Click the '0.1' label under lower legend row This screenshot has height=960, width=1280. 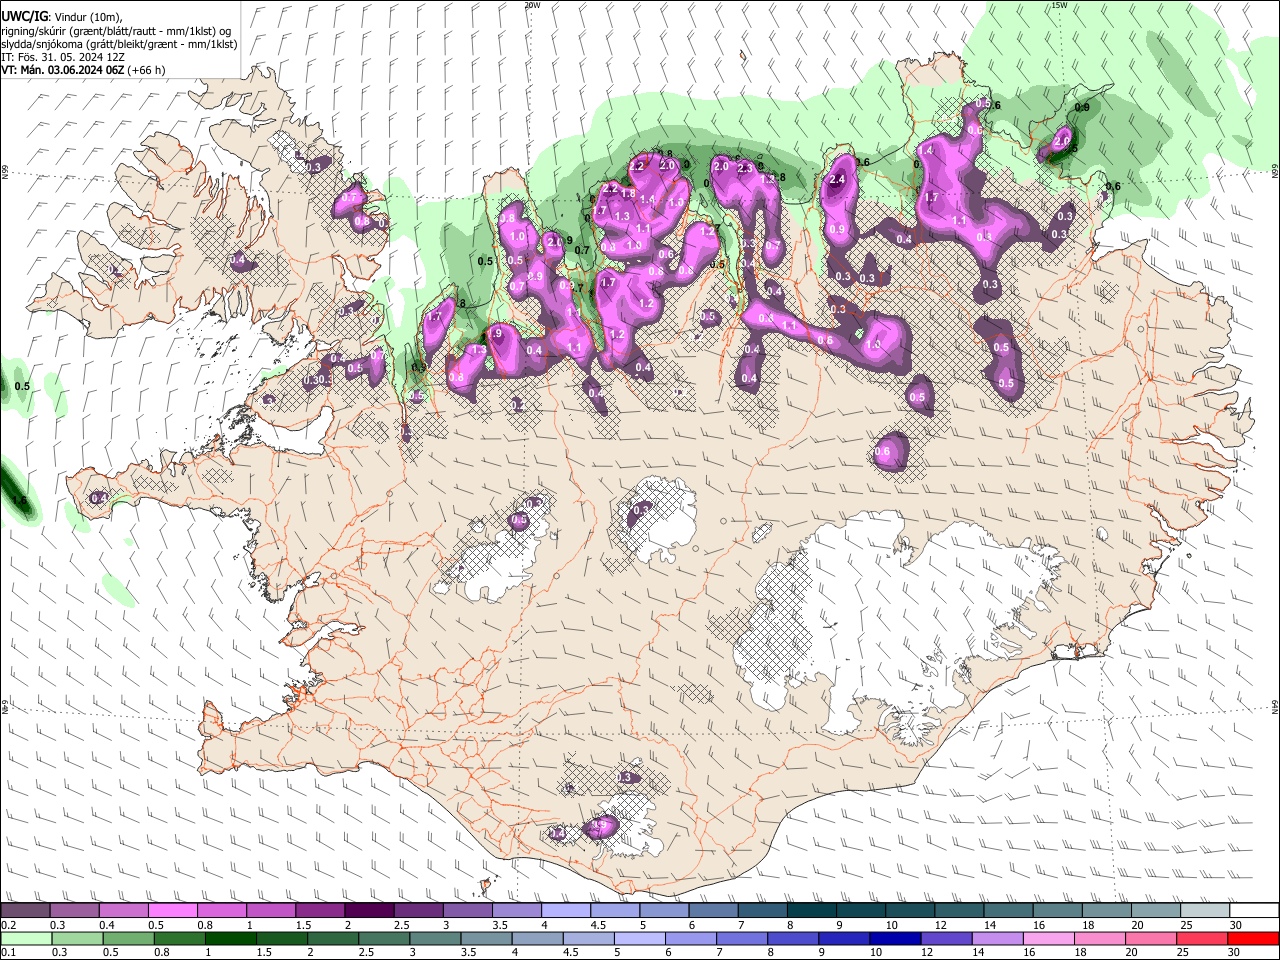pos(7,952)
